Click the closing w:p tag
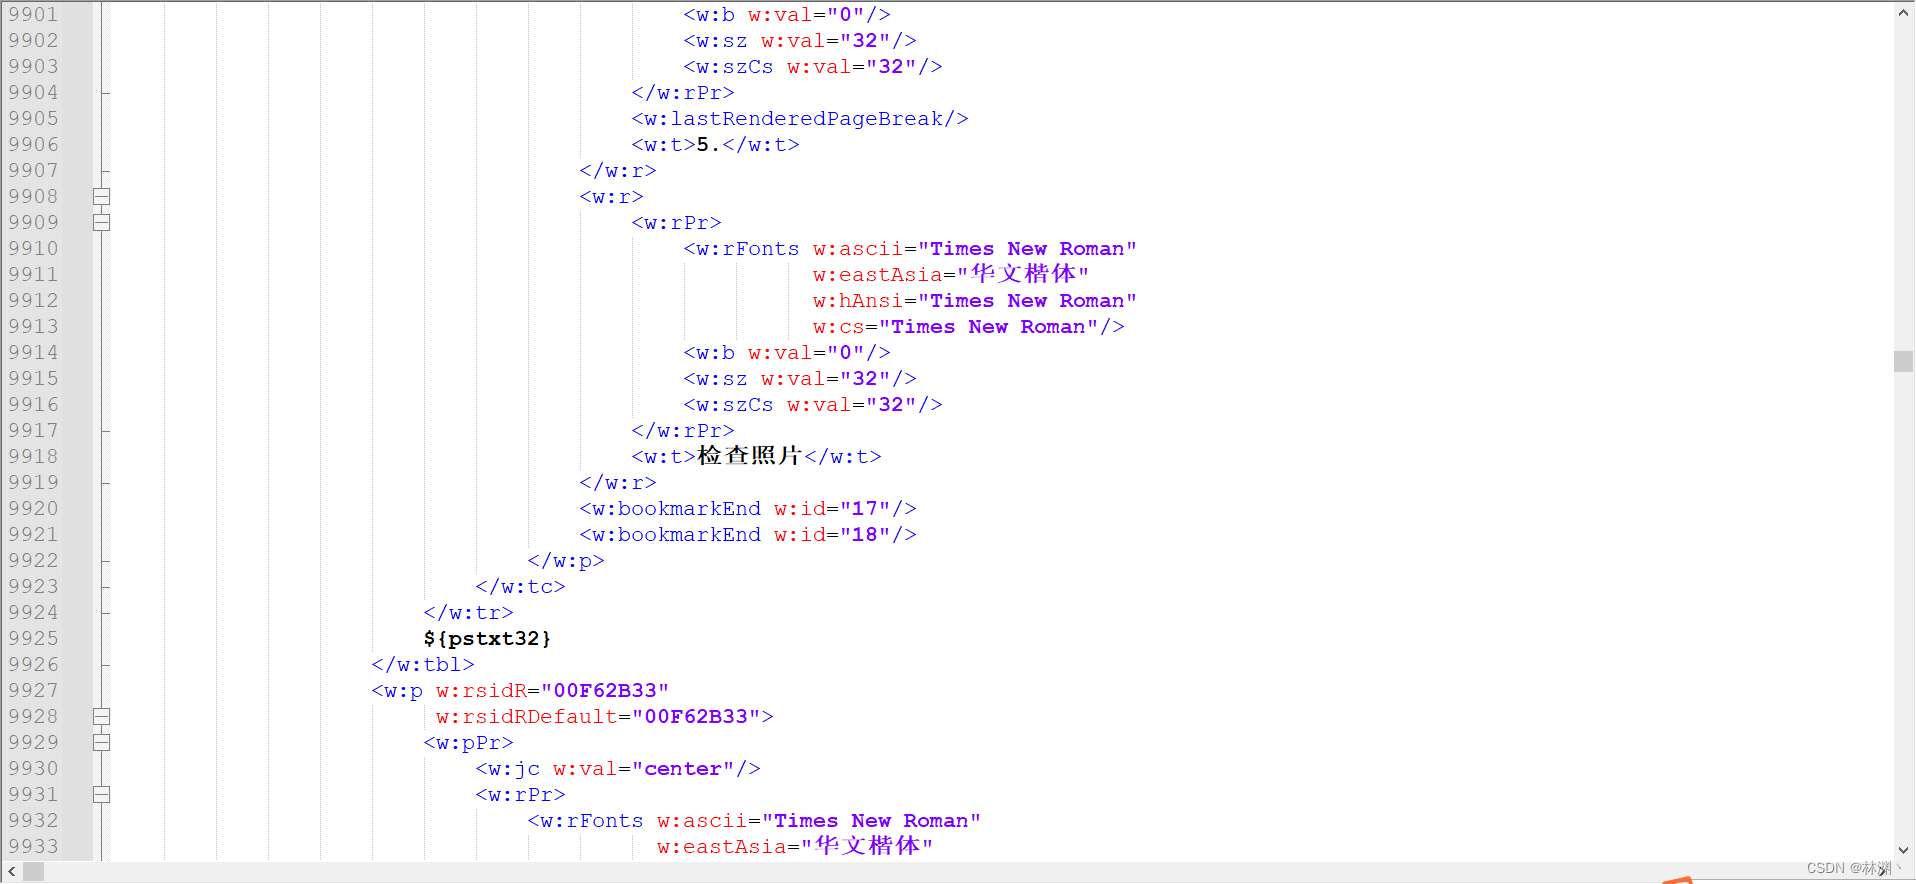 (x=566, y=561)
